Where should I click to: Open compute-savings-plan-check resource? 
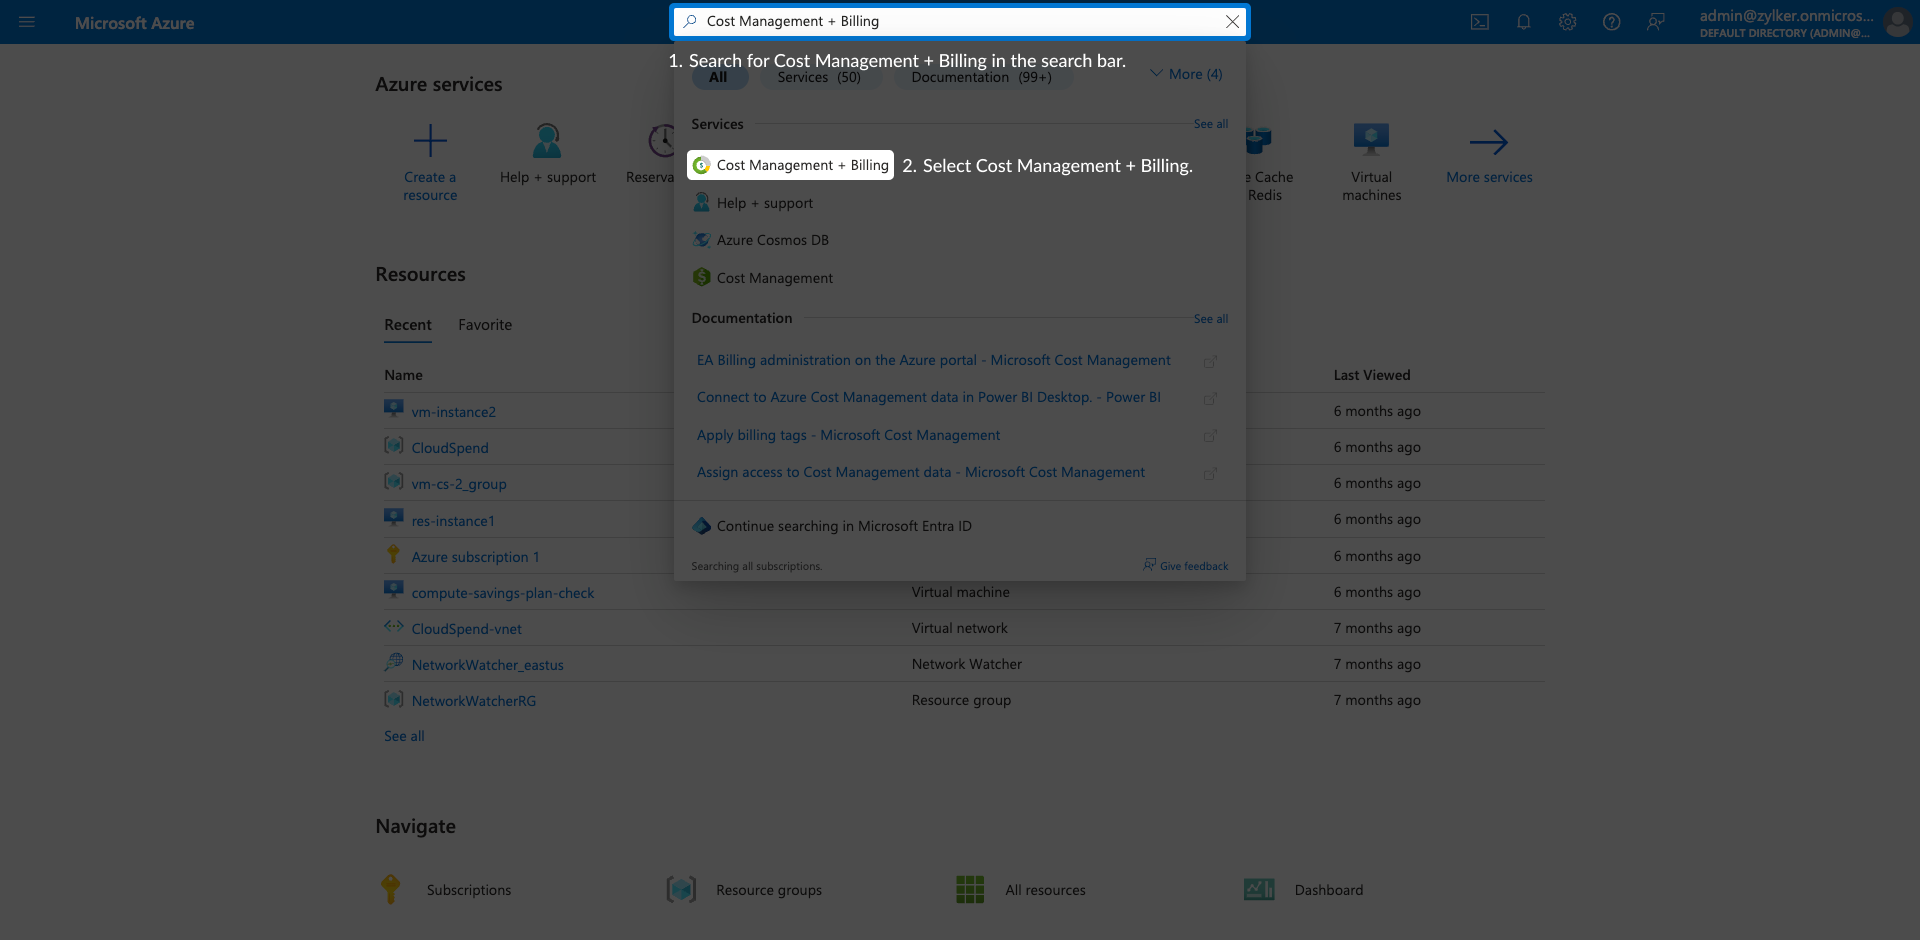[503, 593]
